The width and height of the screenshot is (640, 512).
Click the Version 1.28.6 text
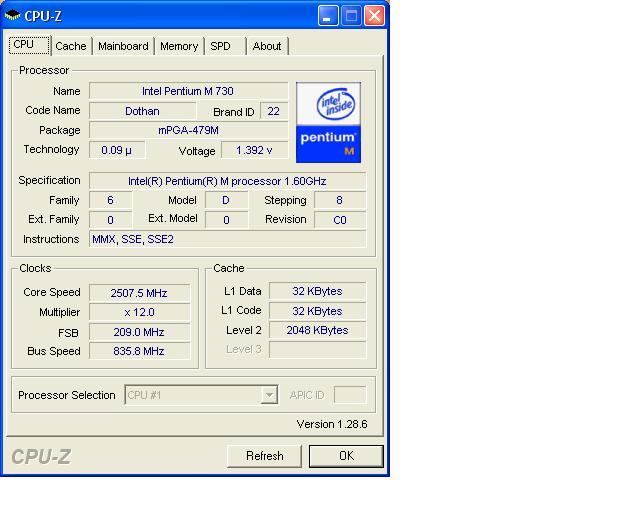click(332, 424)
